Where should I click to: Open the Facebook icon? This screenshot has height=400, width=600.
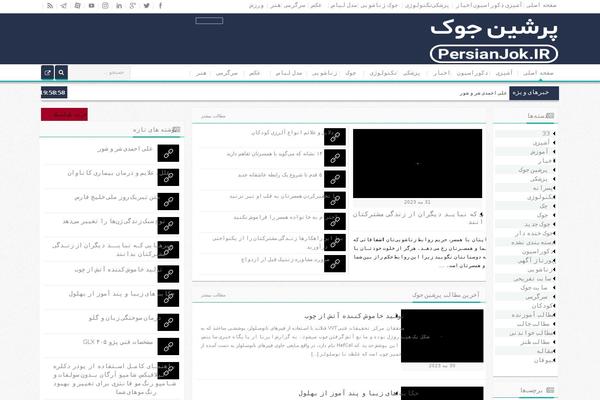click(x=160, y=5)
